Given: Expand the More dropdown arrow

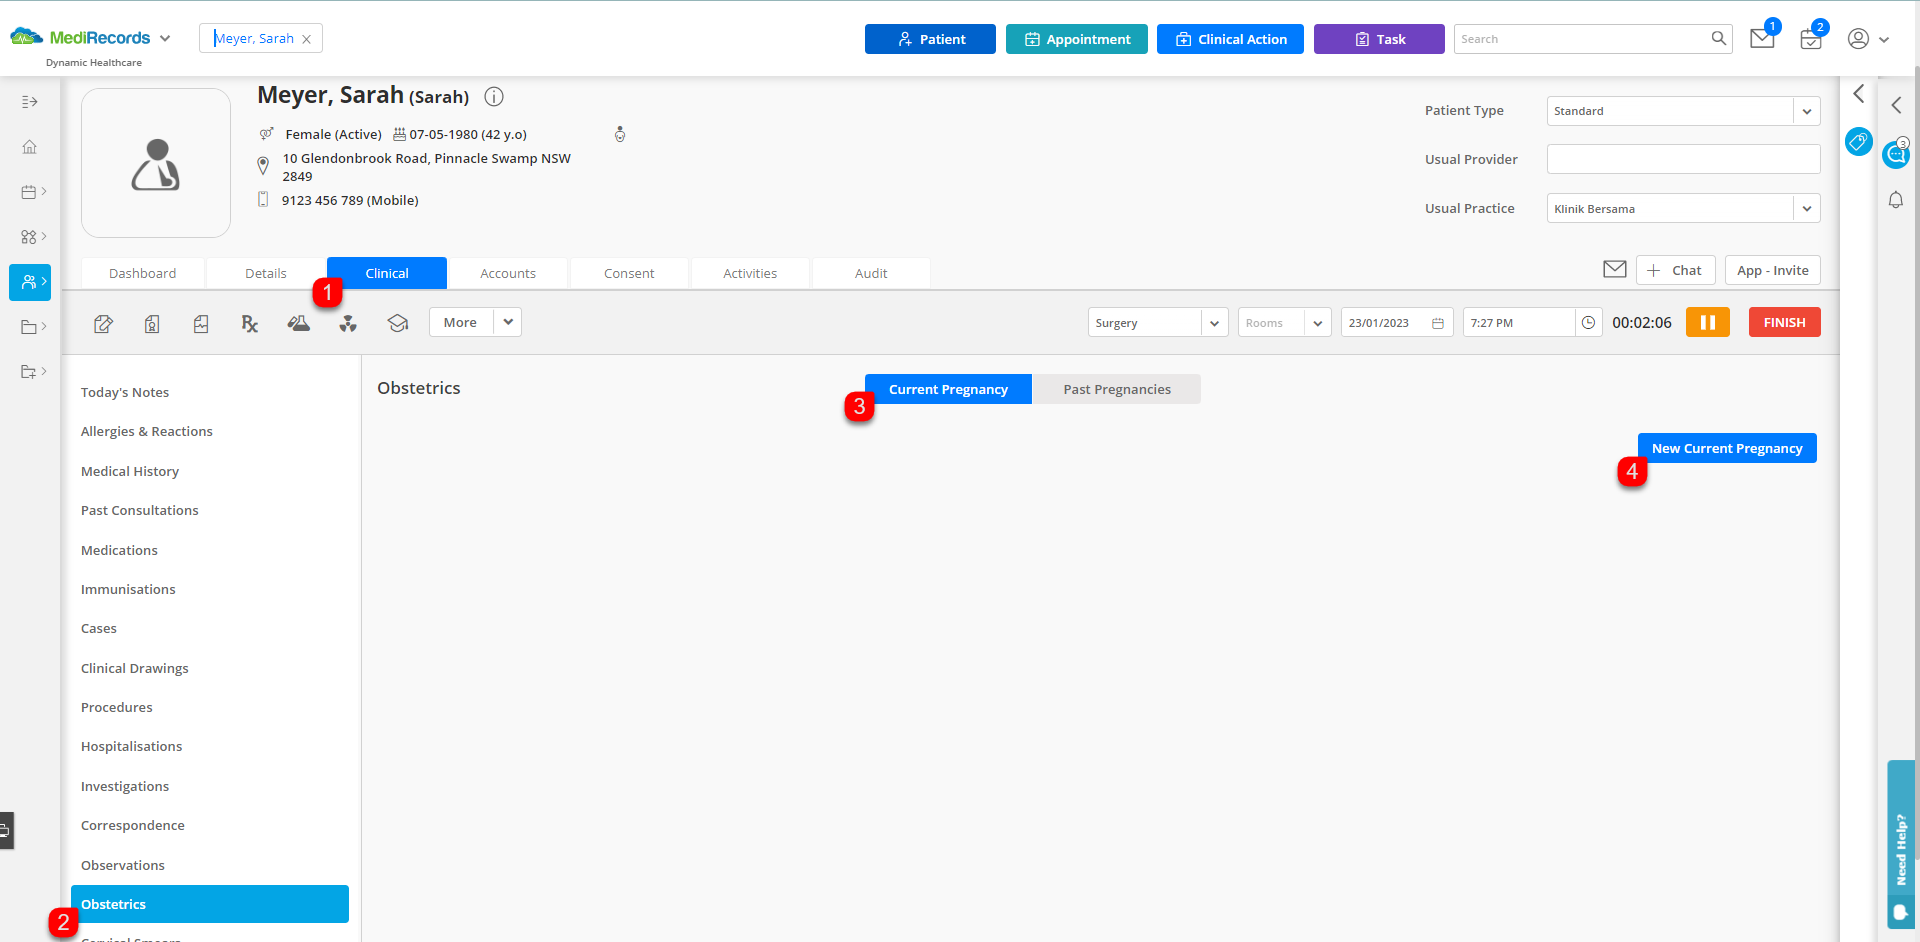Looking at the screenshot, I should [x=508, y=322].
